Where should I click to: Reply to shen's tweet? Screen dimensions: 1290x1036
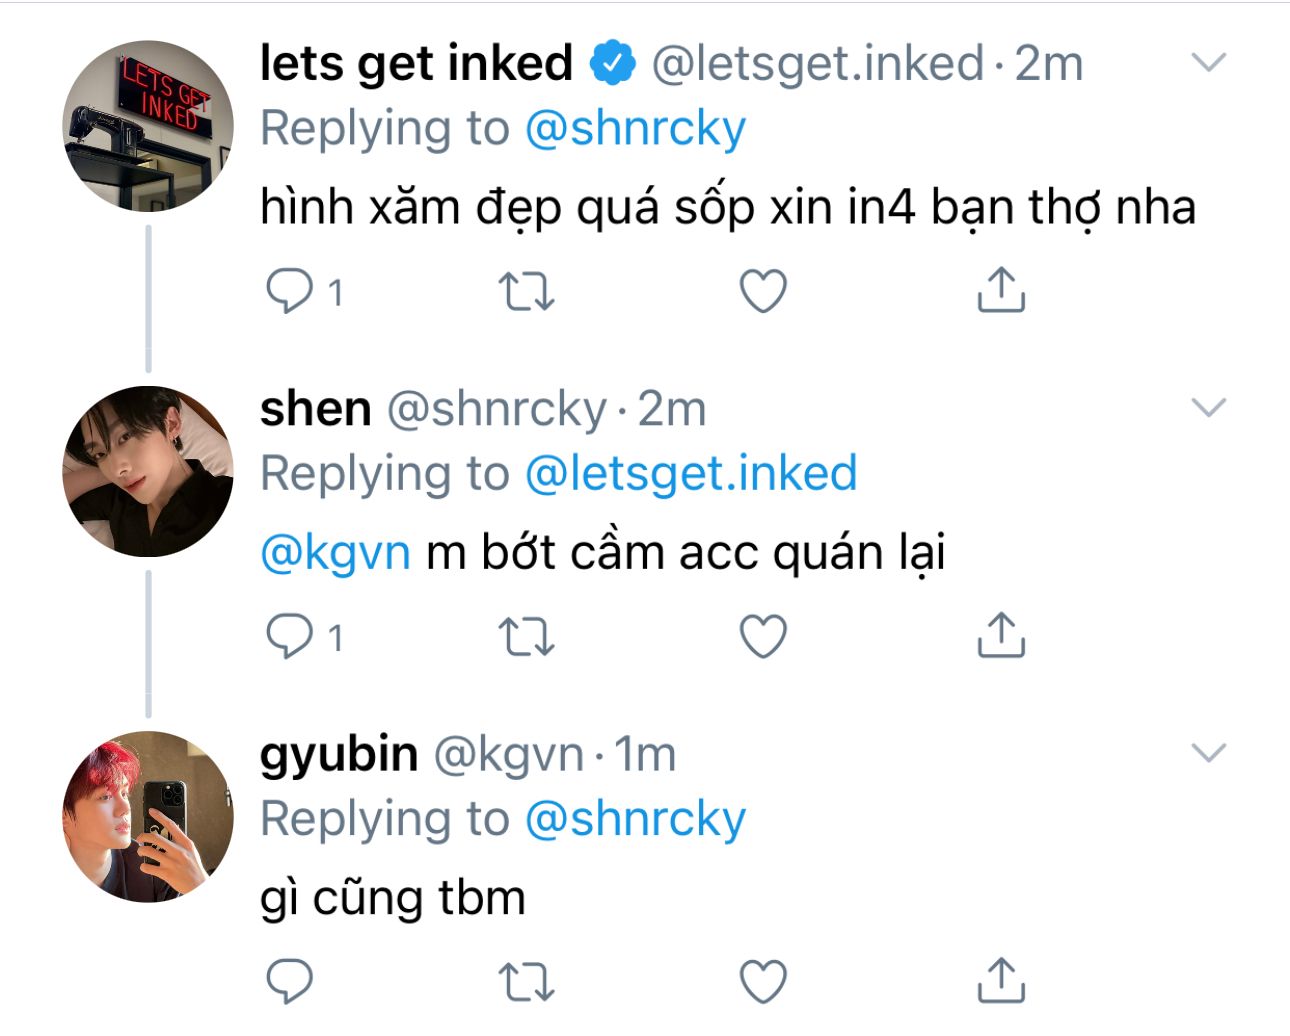[290, 636]
